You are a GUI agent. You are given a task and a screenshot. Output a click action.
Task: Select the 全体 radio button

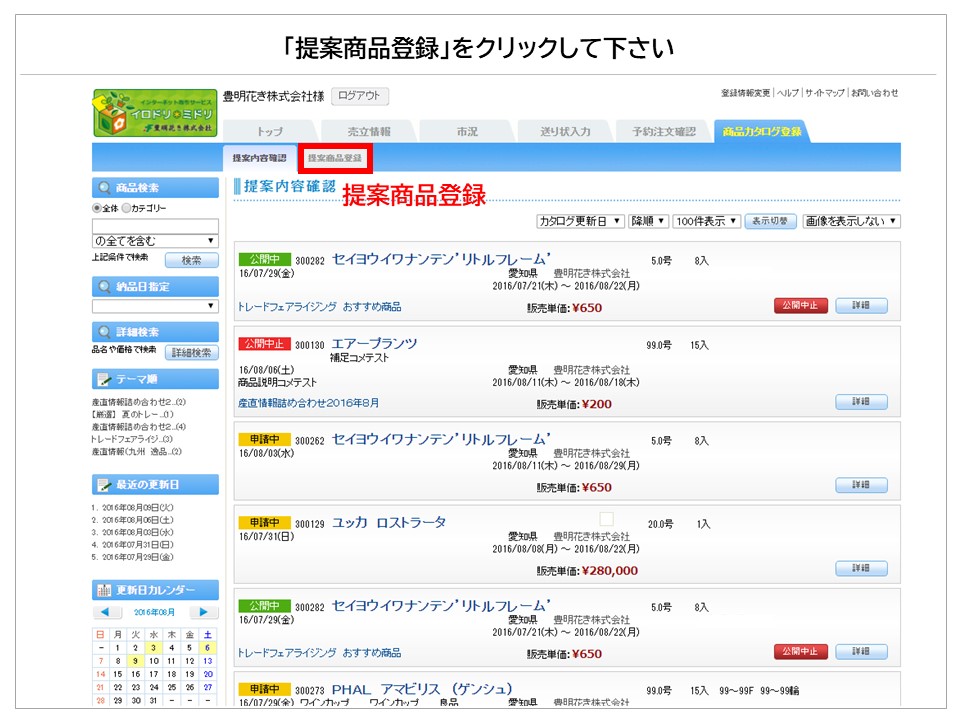[97, 208]
